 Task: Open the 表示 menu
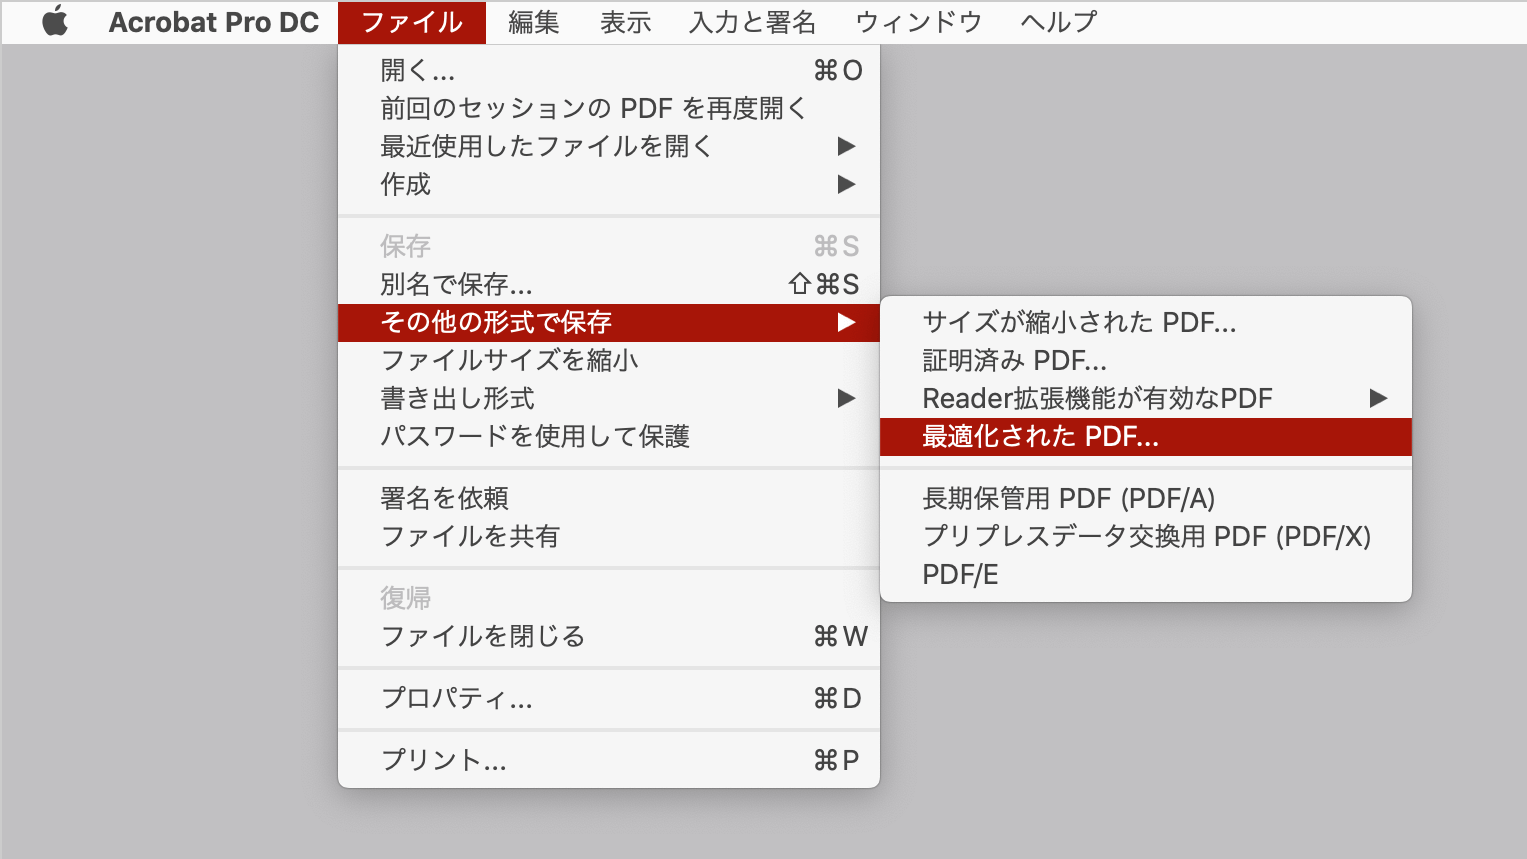click(625, 22)
